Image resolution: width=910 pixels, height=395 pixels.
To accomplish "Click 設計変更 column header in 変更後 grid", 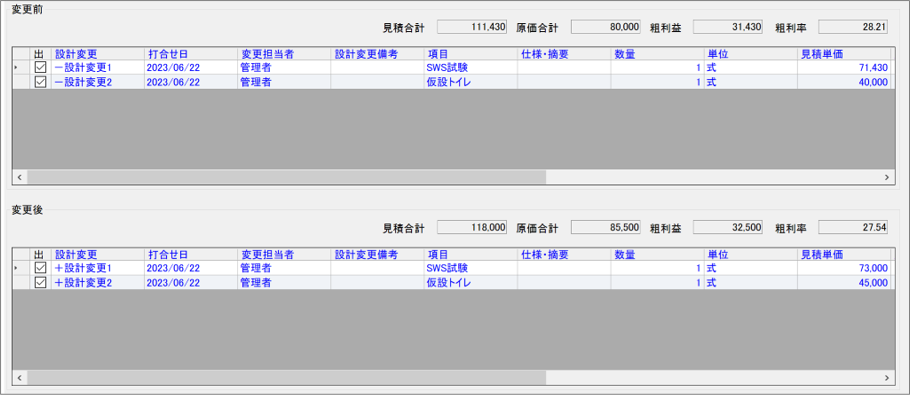I will point(98,255).
